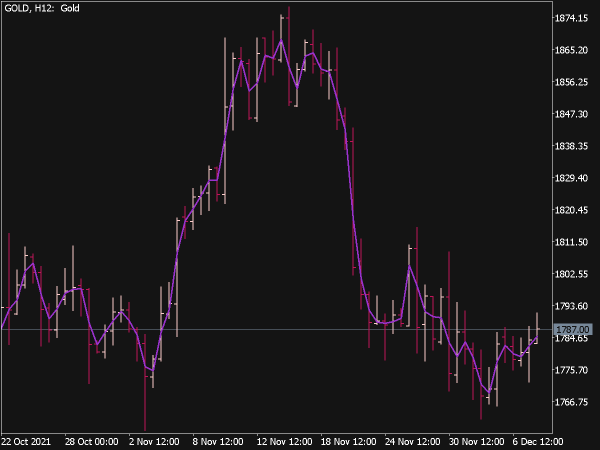Click the 1829.40 price axis label
The image size is (600, 450).
point(571,178)
